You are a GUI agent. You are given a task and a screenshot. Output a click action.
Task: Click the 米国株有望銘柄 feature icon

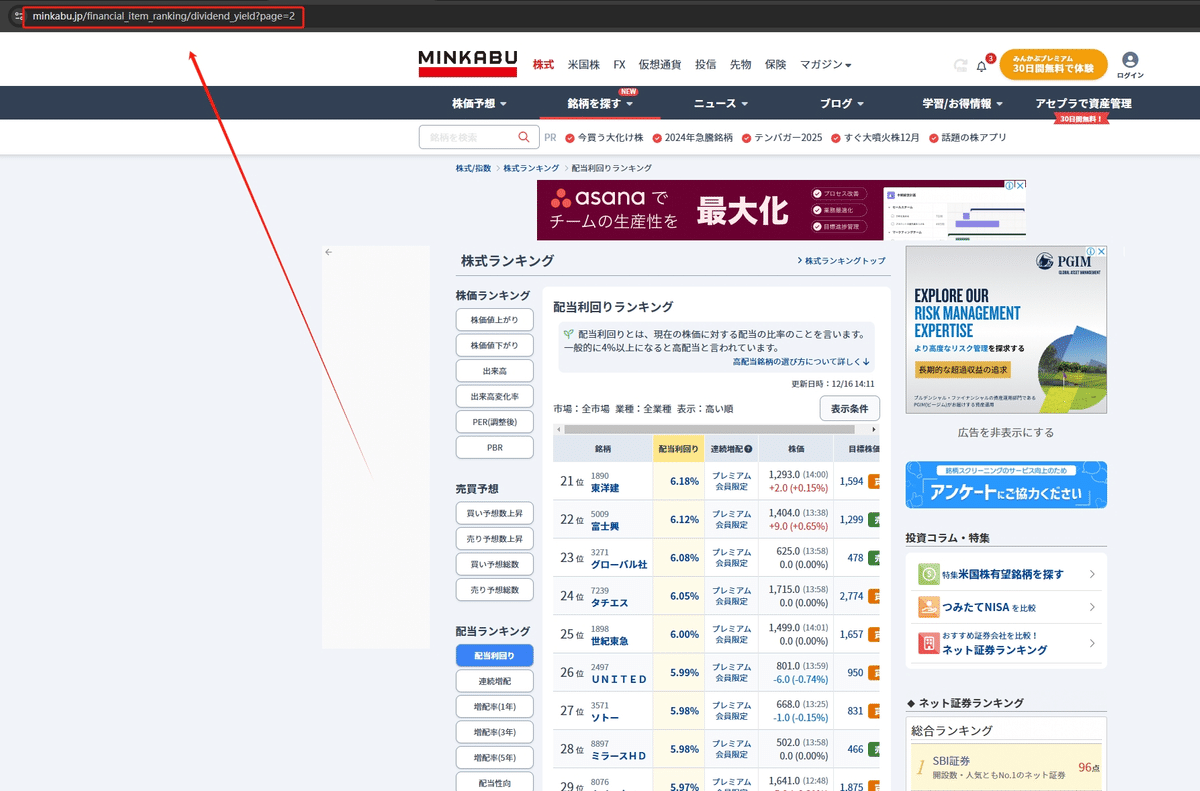pyautogui.click(x=930, y=574)
